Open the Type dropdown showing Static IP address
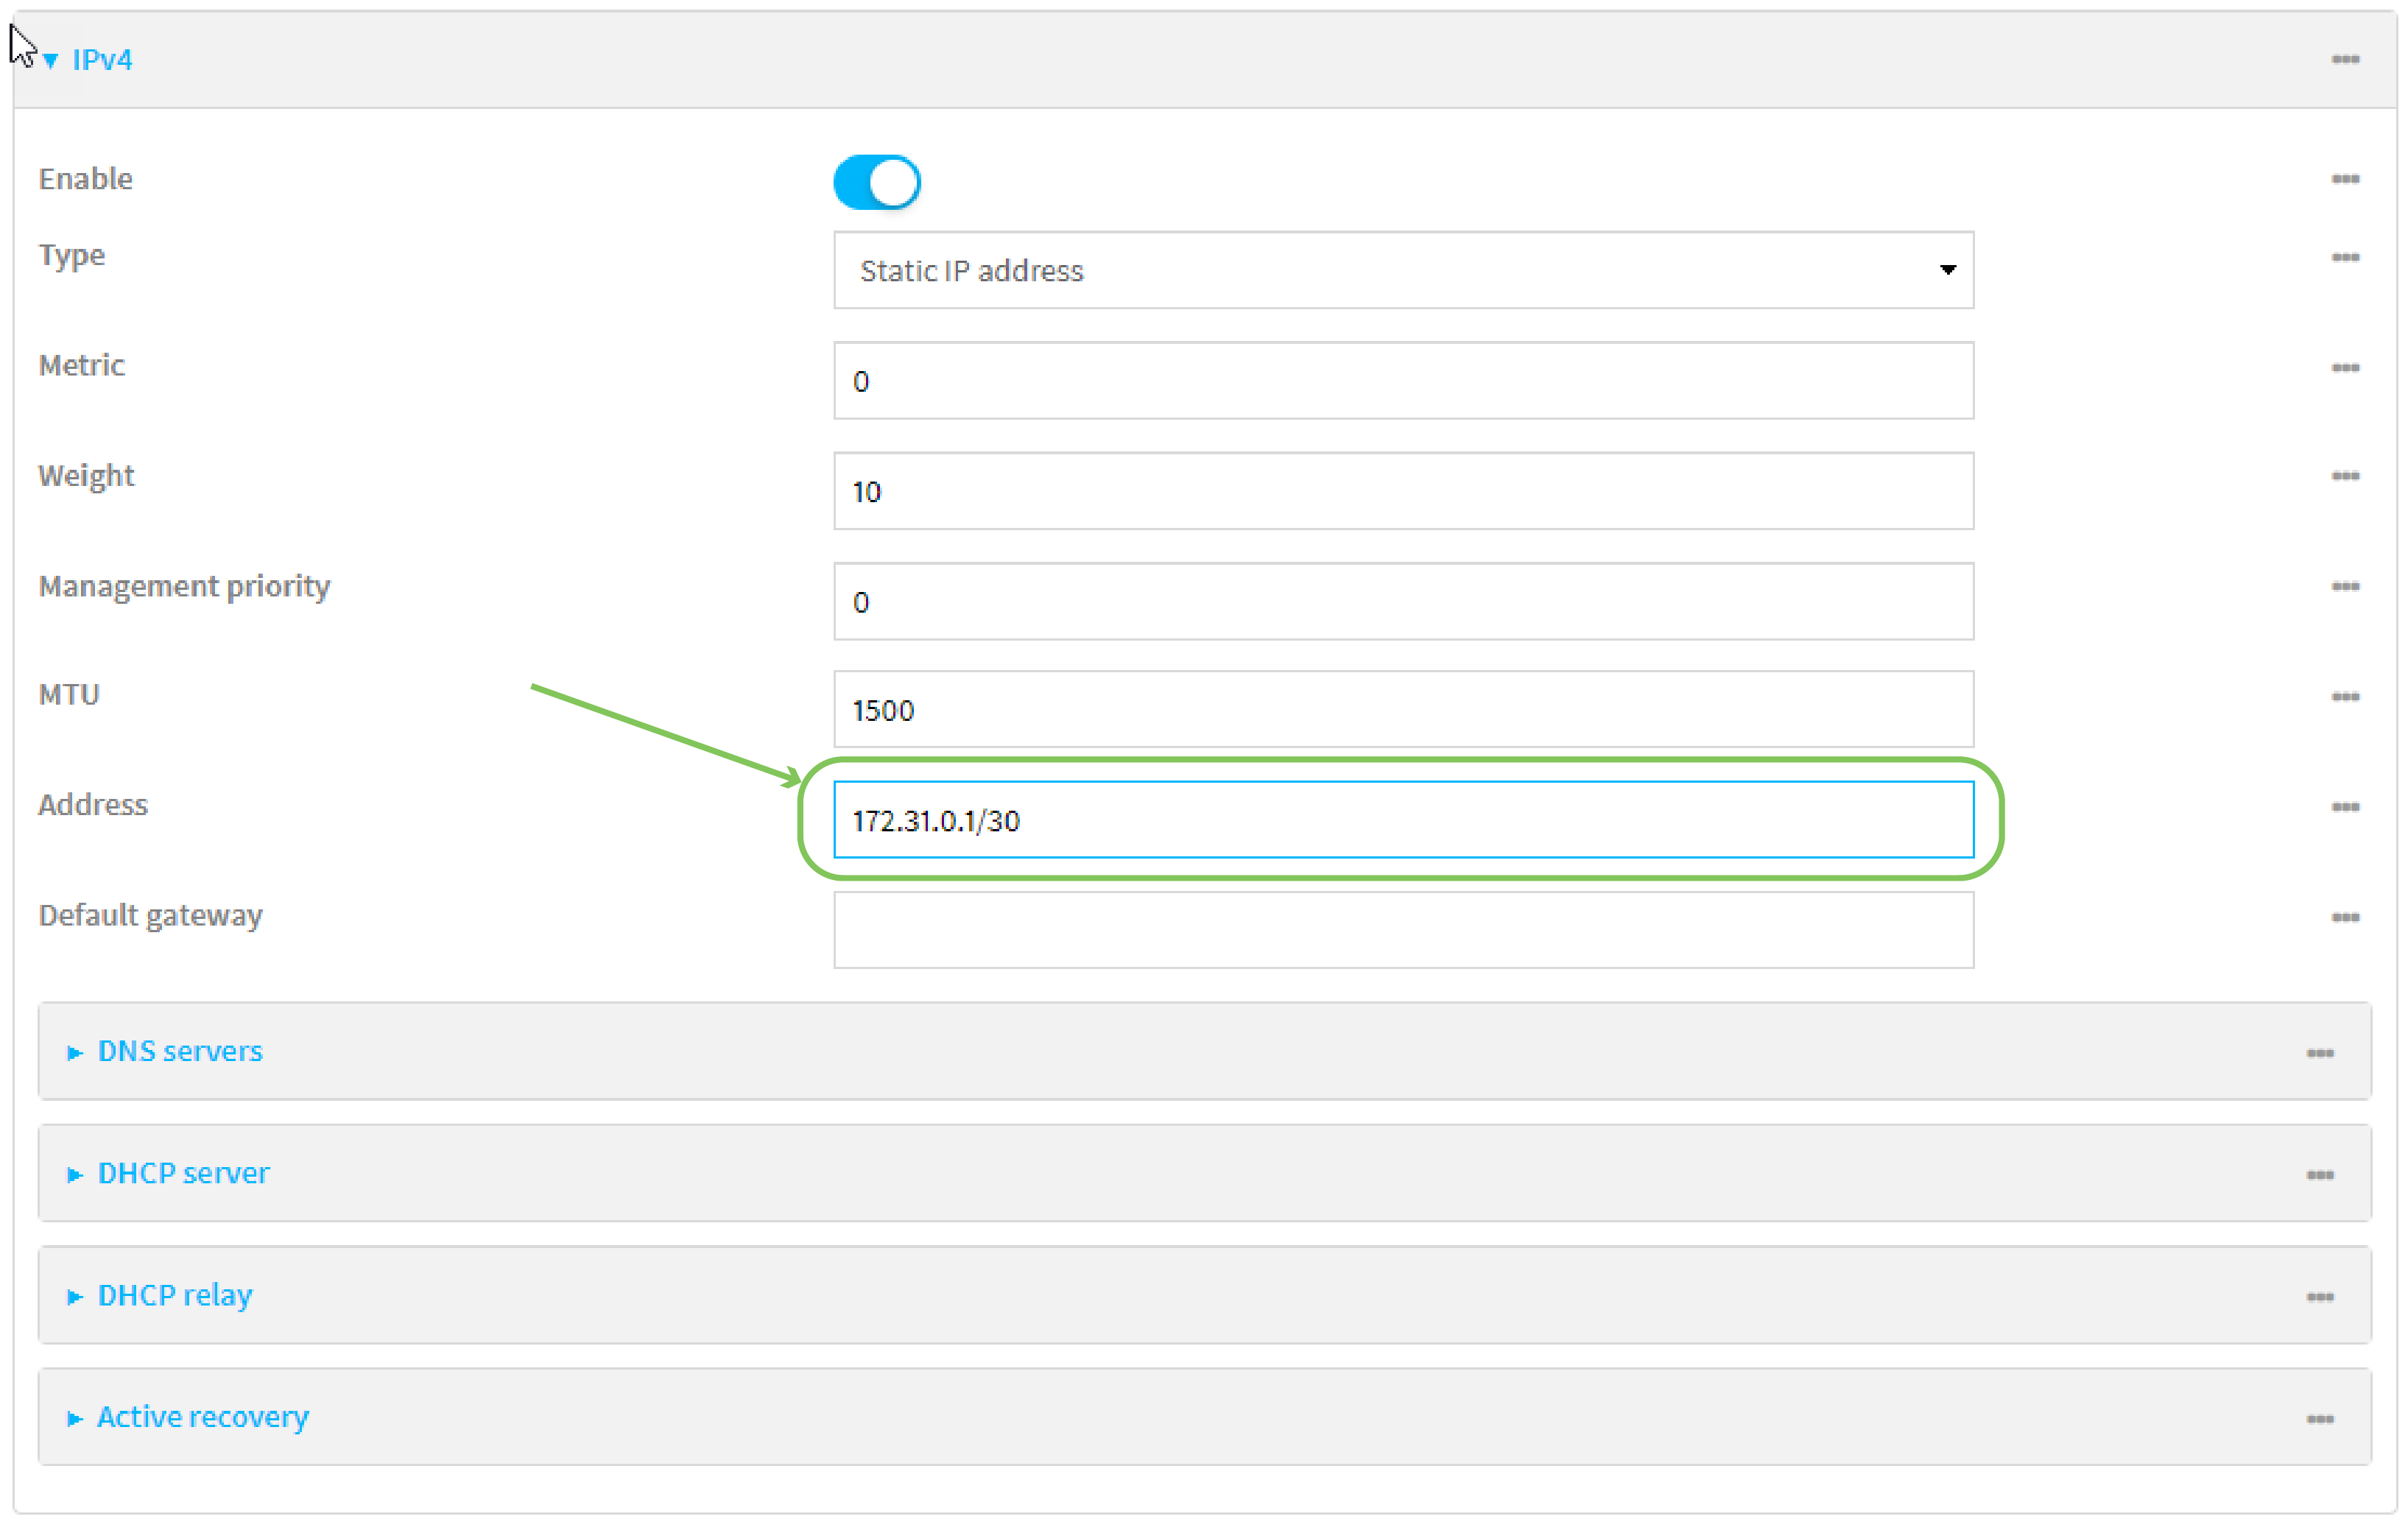 [x=1403, y=270]
